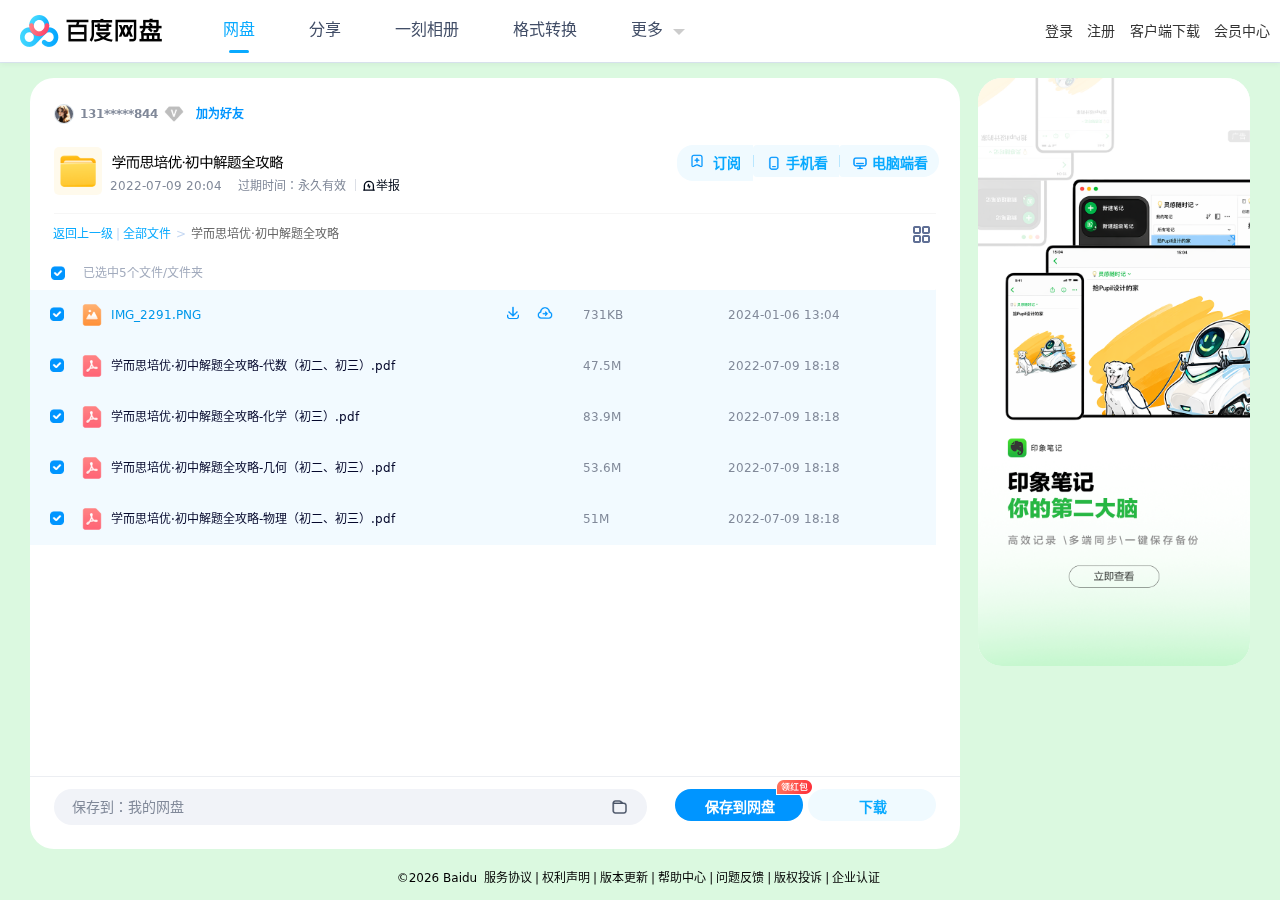Click the 领红包 badge
This screenshot has width=1280, height=900.
coord(795,787)
